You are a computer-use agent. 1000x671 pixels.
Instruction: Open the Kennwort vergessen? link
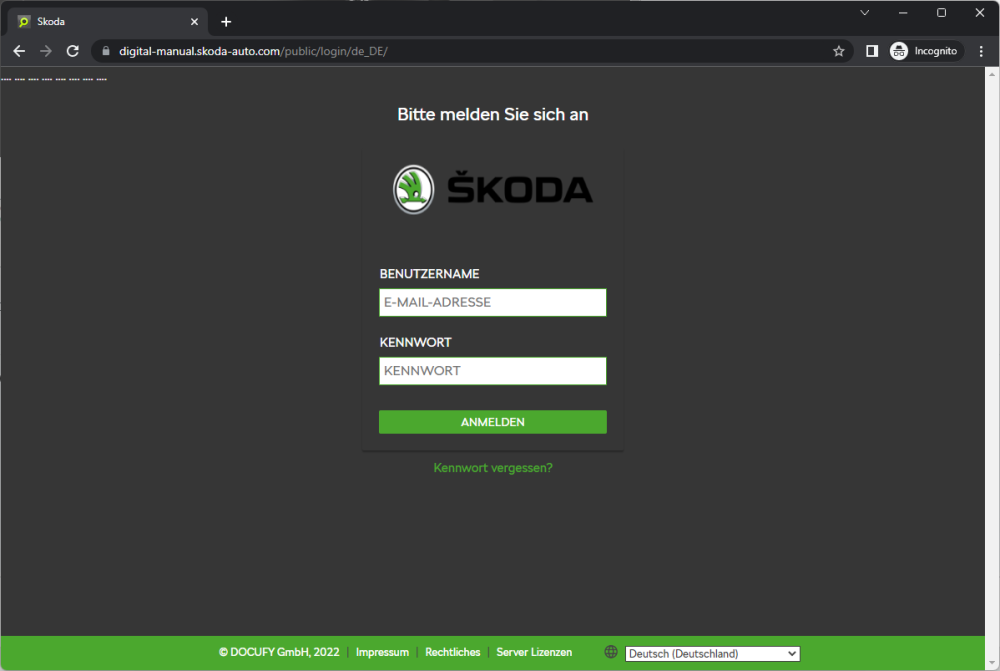coord(493,468)
